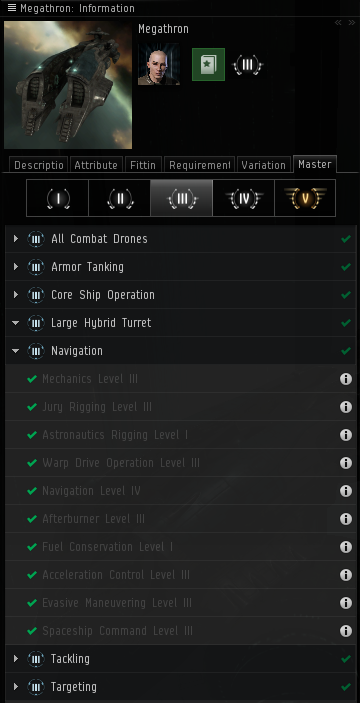Screen dimensions: 360x703
Task: Switch to the Attributes tab
Action: click(x=96, y=165)
